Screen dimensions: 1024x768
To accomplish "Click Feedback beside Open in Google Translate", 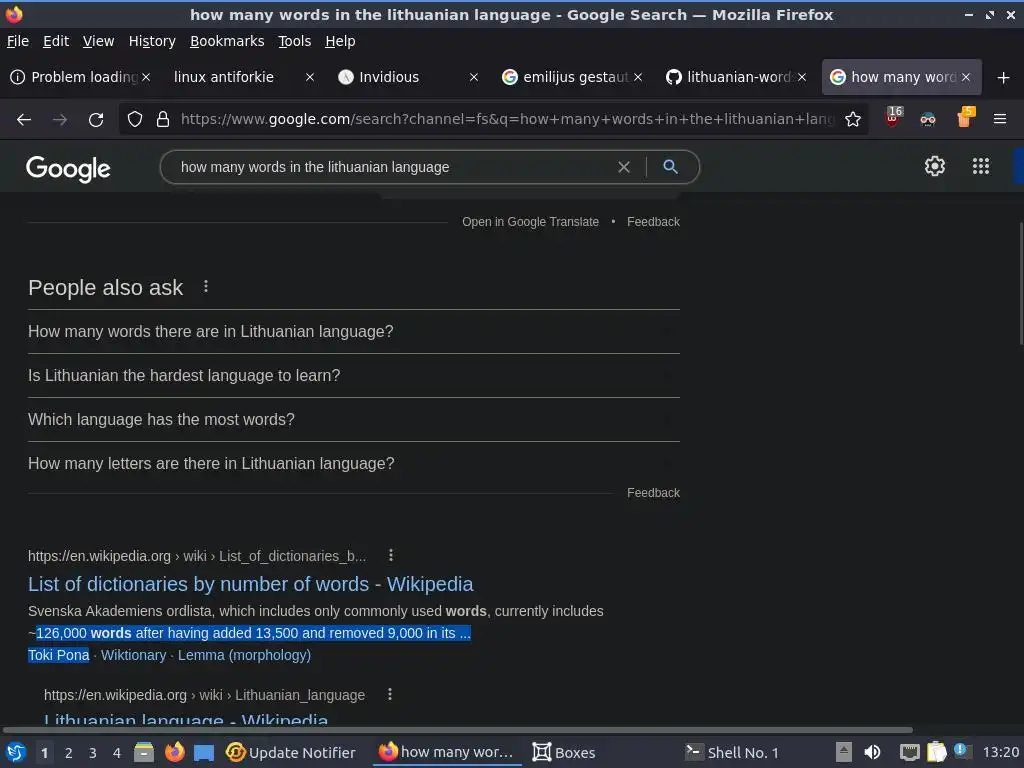I will click(653, 222).
